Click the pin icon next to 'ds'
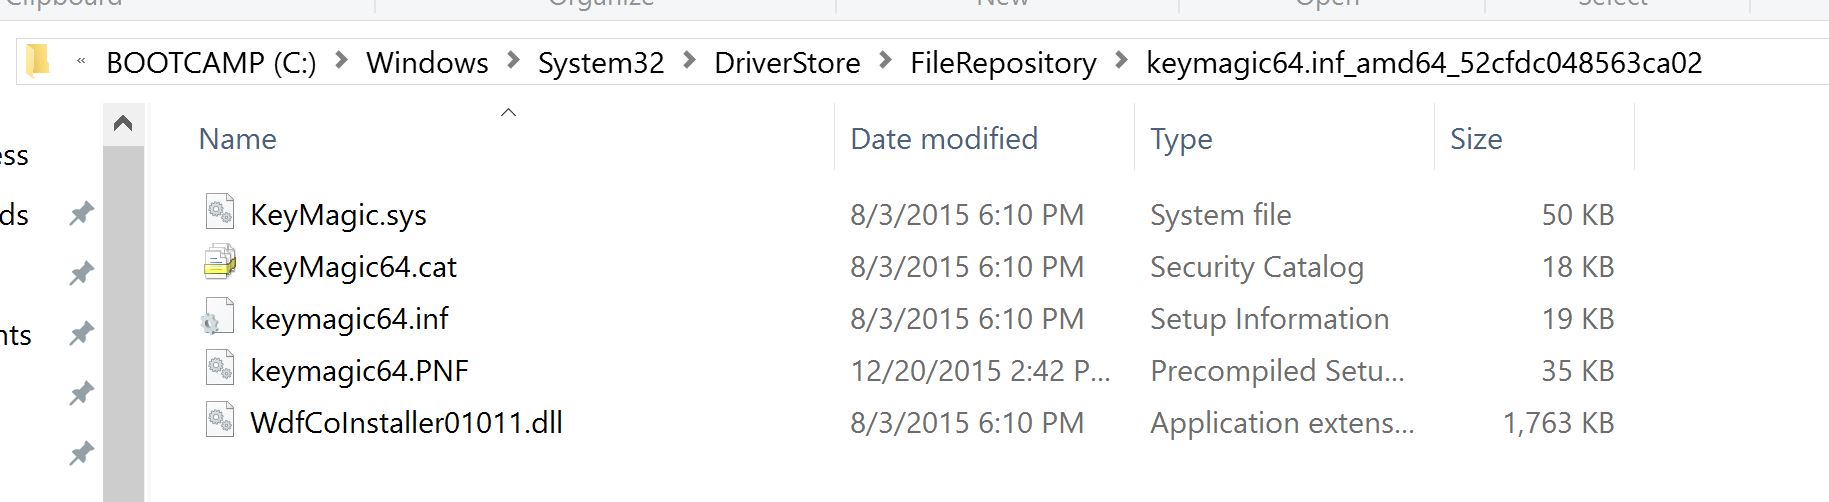The width and height of the screenshot is (1829, 502). [81, 213]
